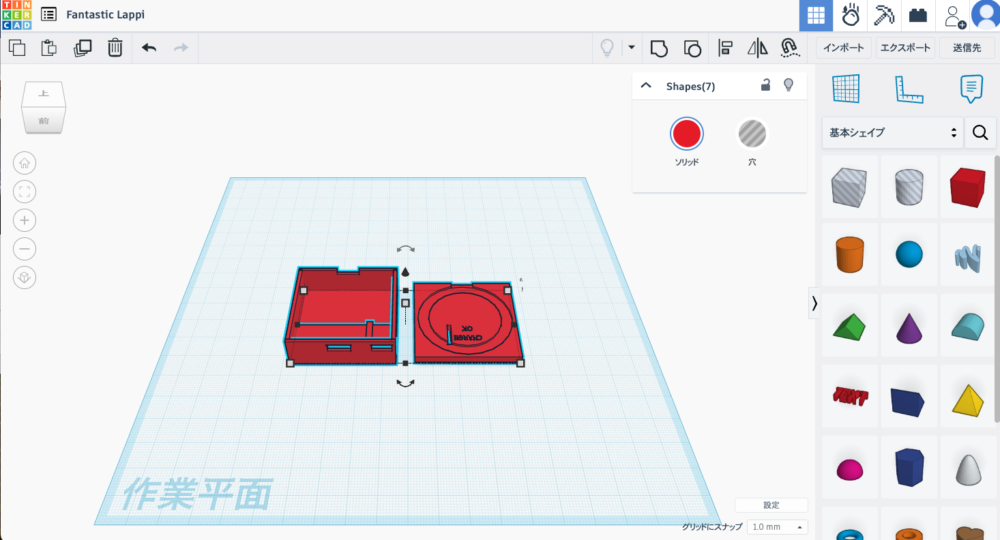Pick the teal round roof shape
Image resolution: width=1000 pixels, height=540 pixels.
[967, 326]
